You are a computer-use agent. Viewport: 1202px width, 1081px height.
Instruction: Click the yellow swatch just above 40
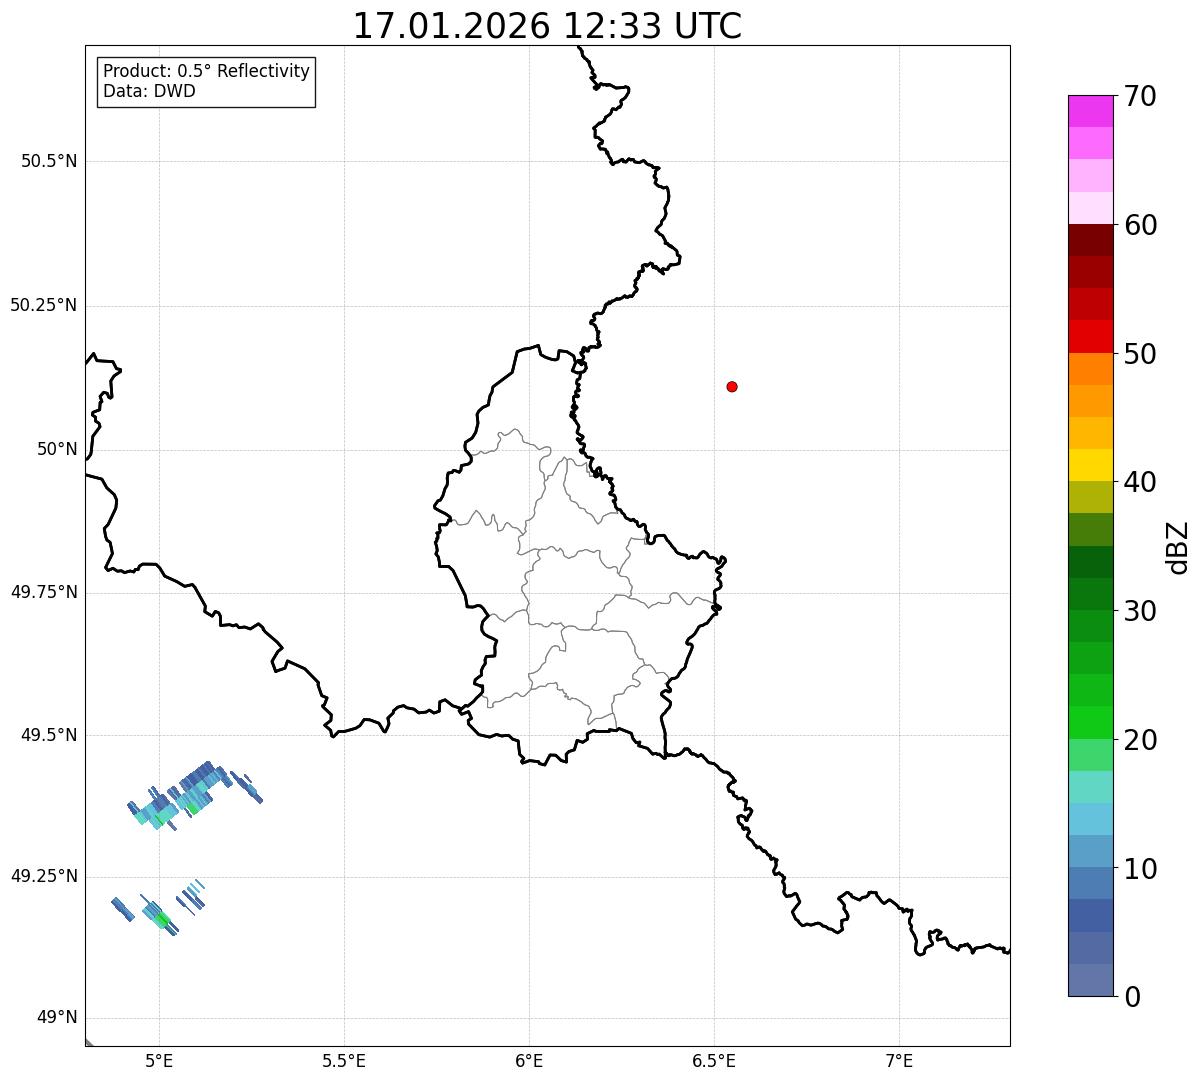tap(1090, 465)
